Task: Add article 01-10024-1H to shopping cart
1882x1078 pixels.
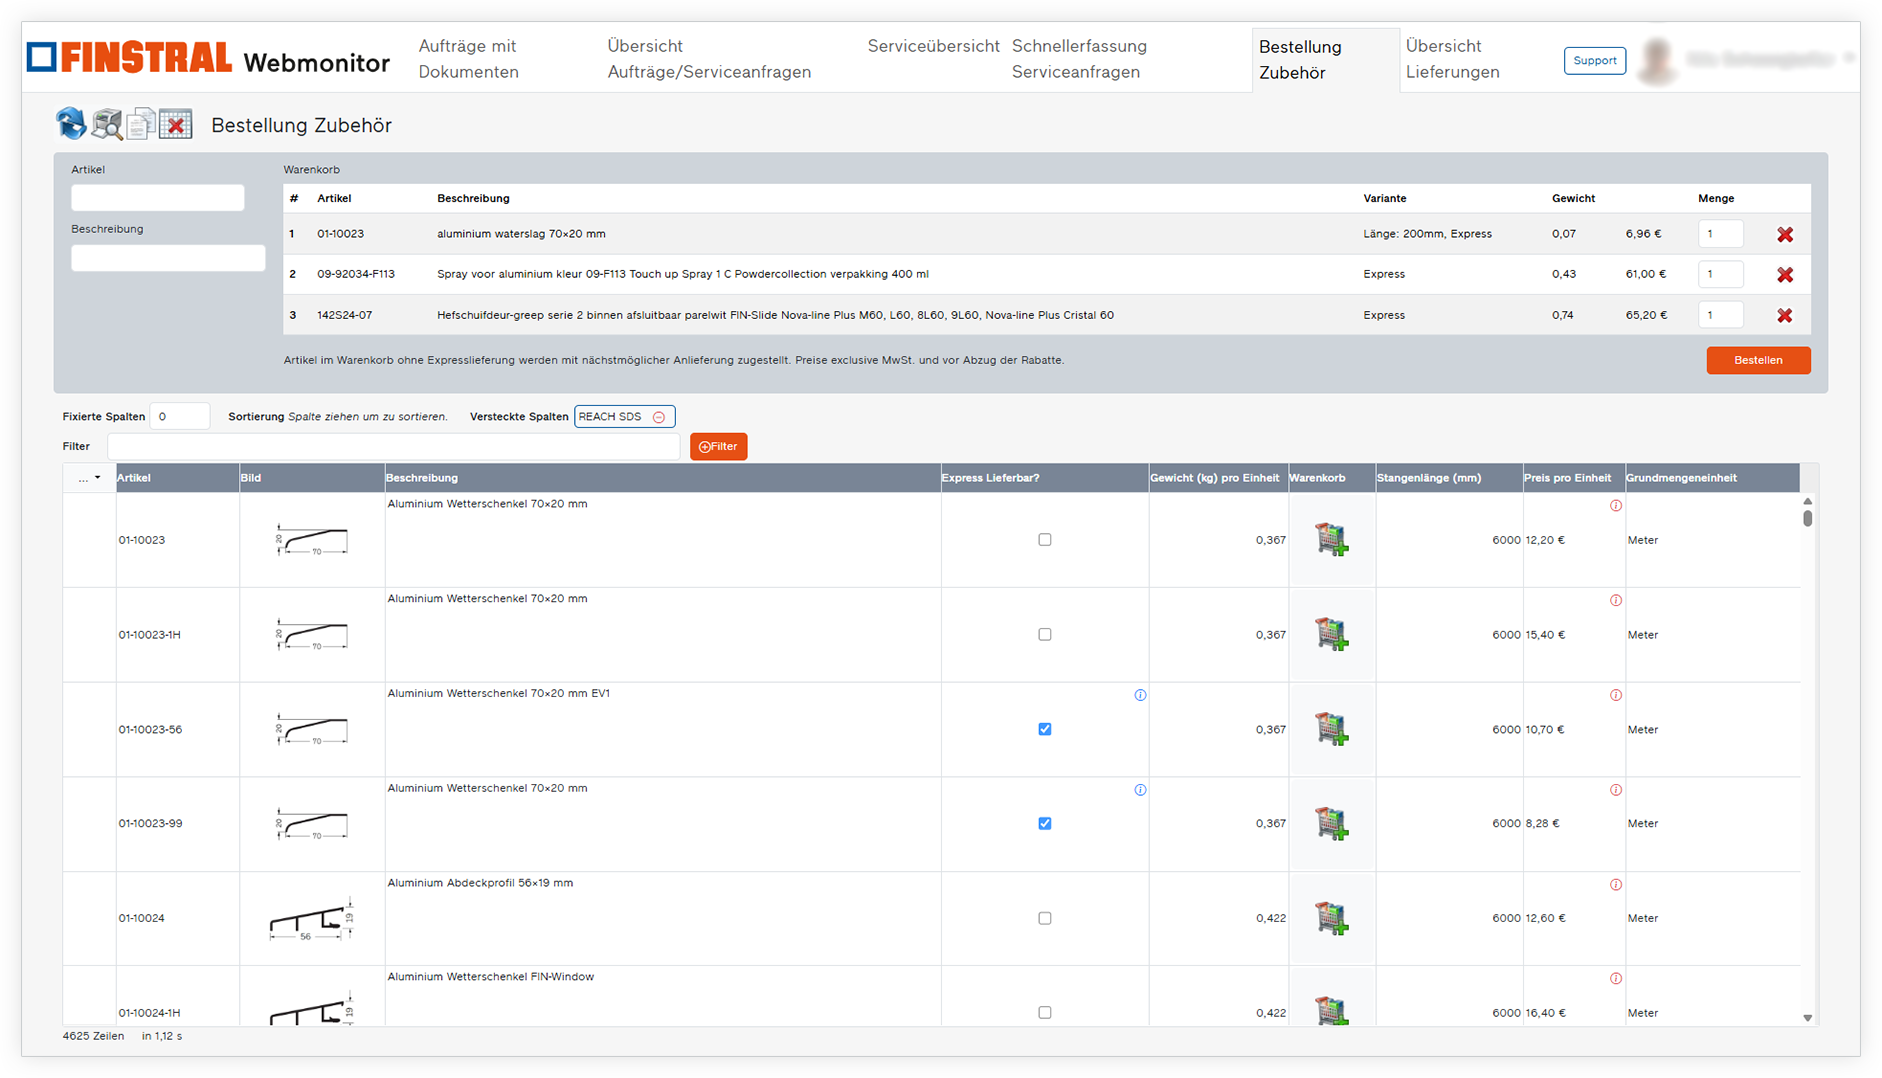Action: [1331, 1010]
